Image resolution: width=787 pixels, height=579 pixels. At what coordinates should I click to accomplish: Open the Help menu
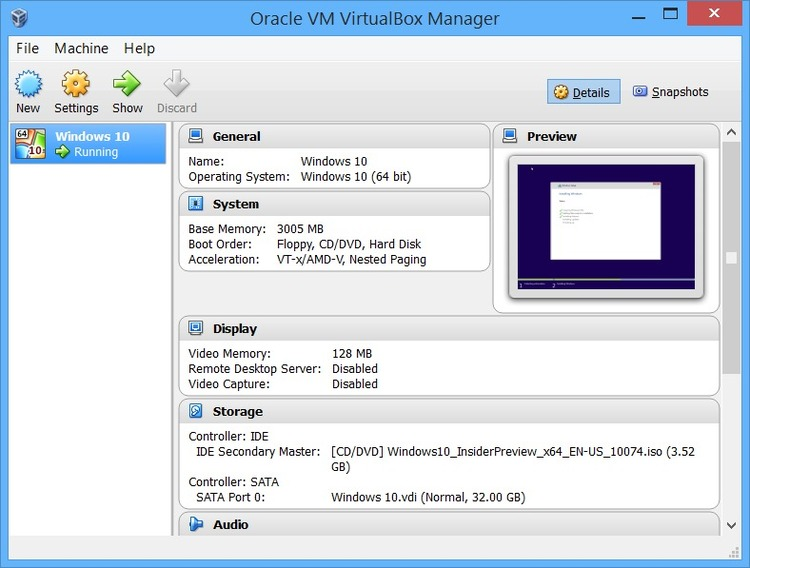pyautogui.click(x=139, y=48)
